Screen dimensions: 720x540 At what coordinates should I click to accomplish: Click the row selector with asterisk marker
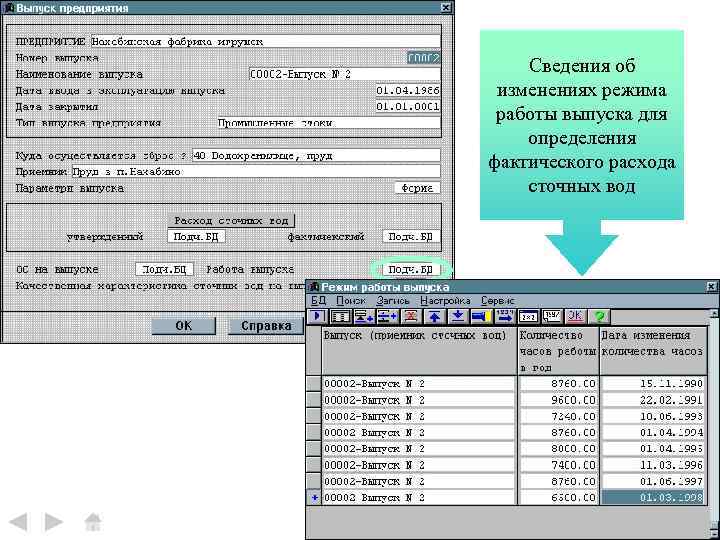pyautogui.click(x=314, y=498)
